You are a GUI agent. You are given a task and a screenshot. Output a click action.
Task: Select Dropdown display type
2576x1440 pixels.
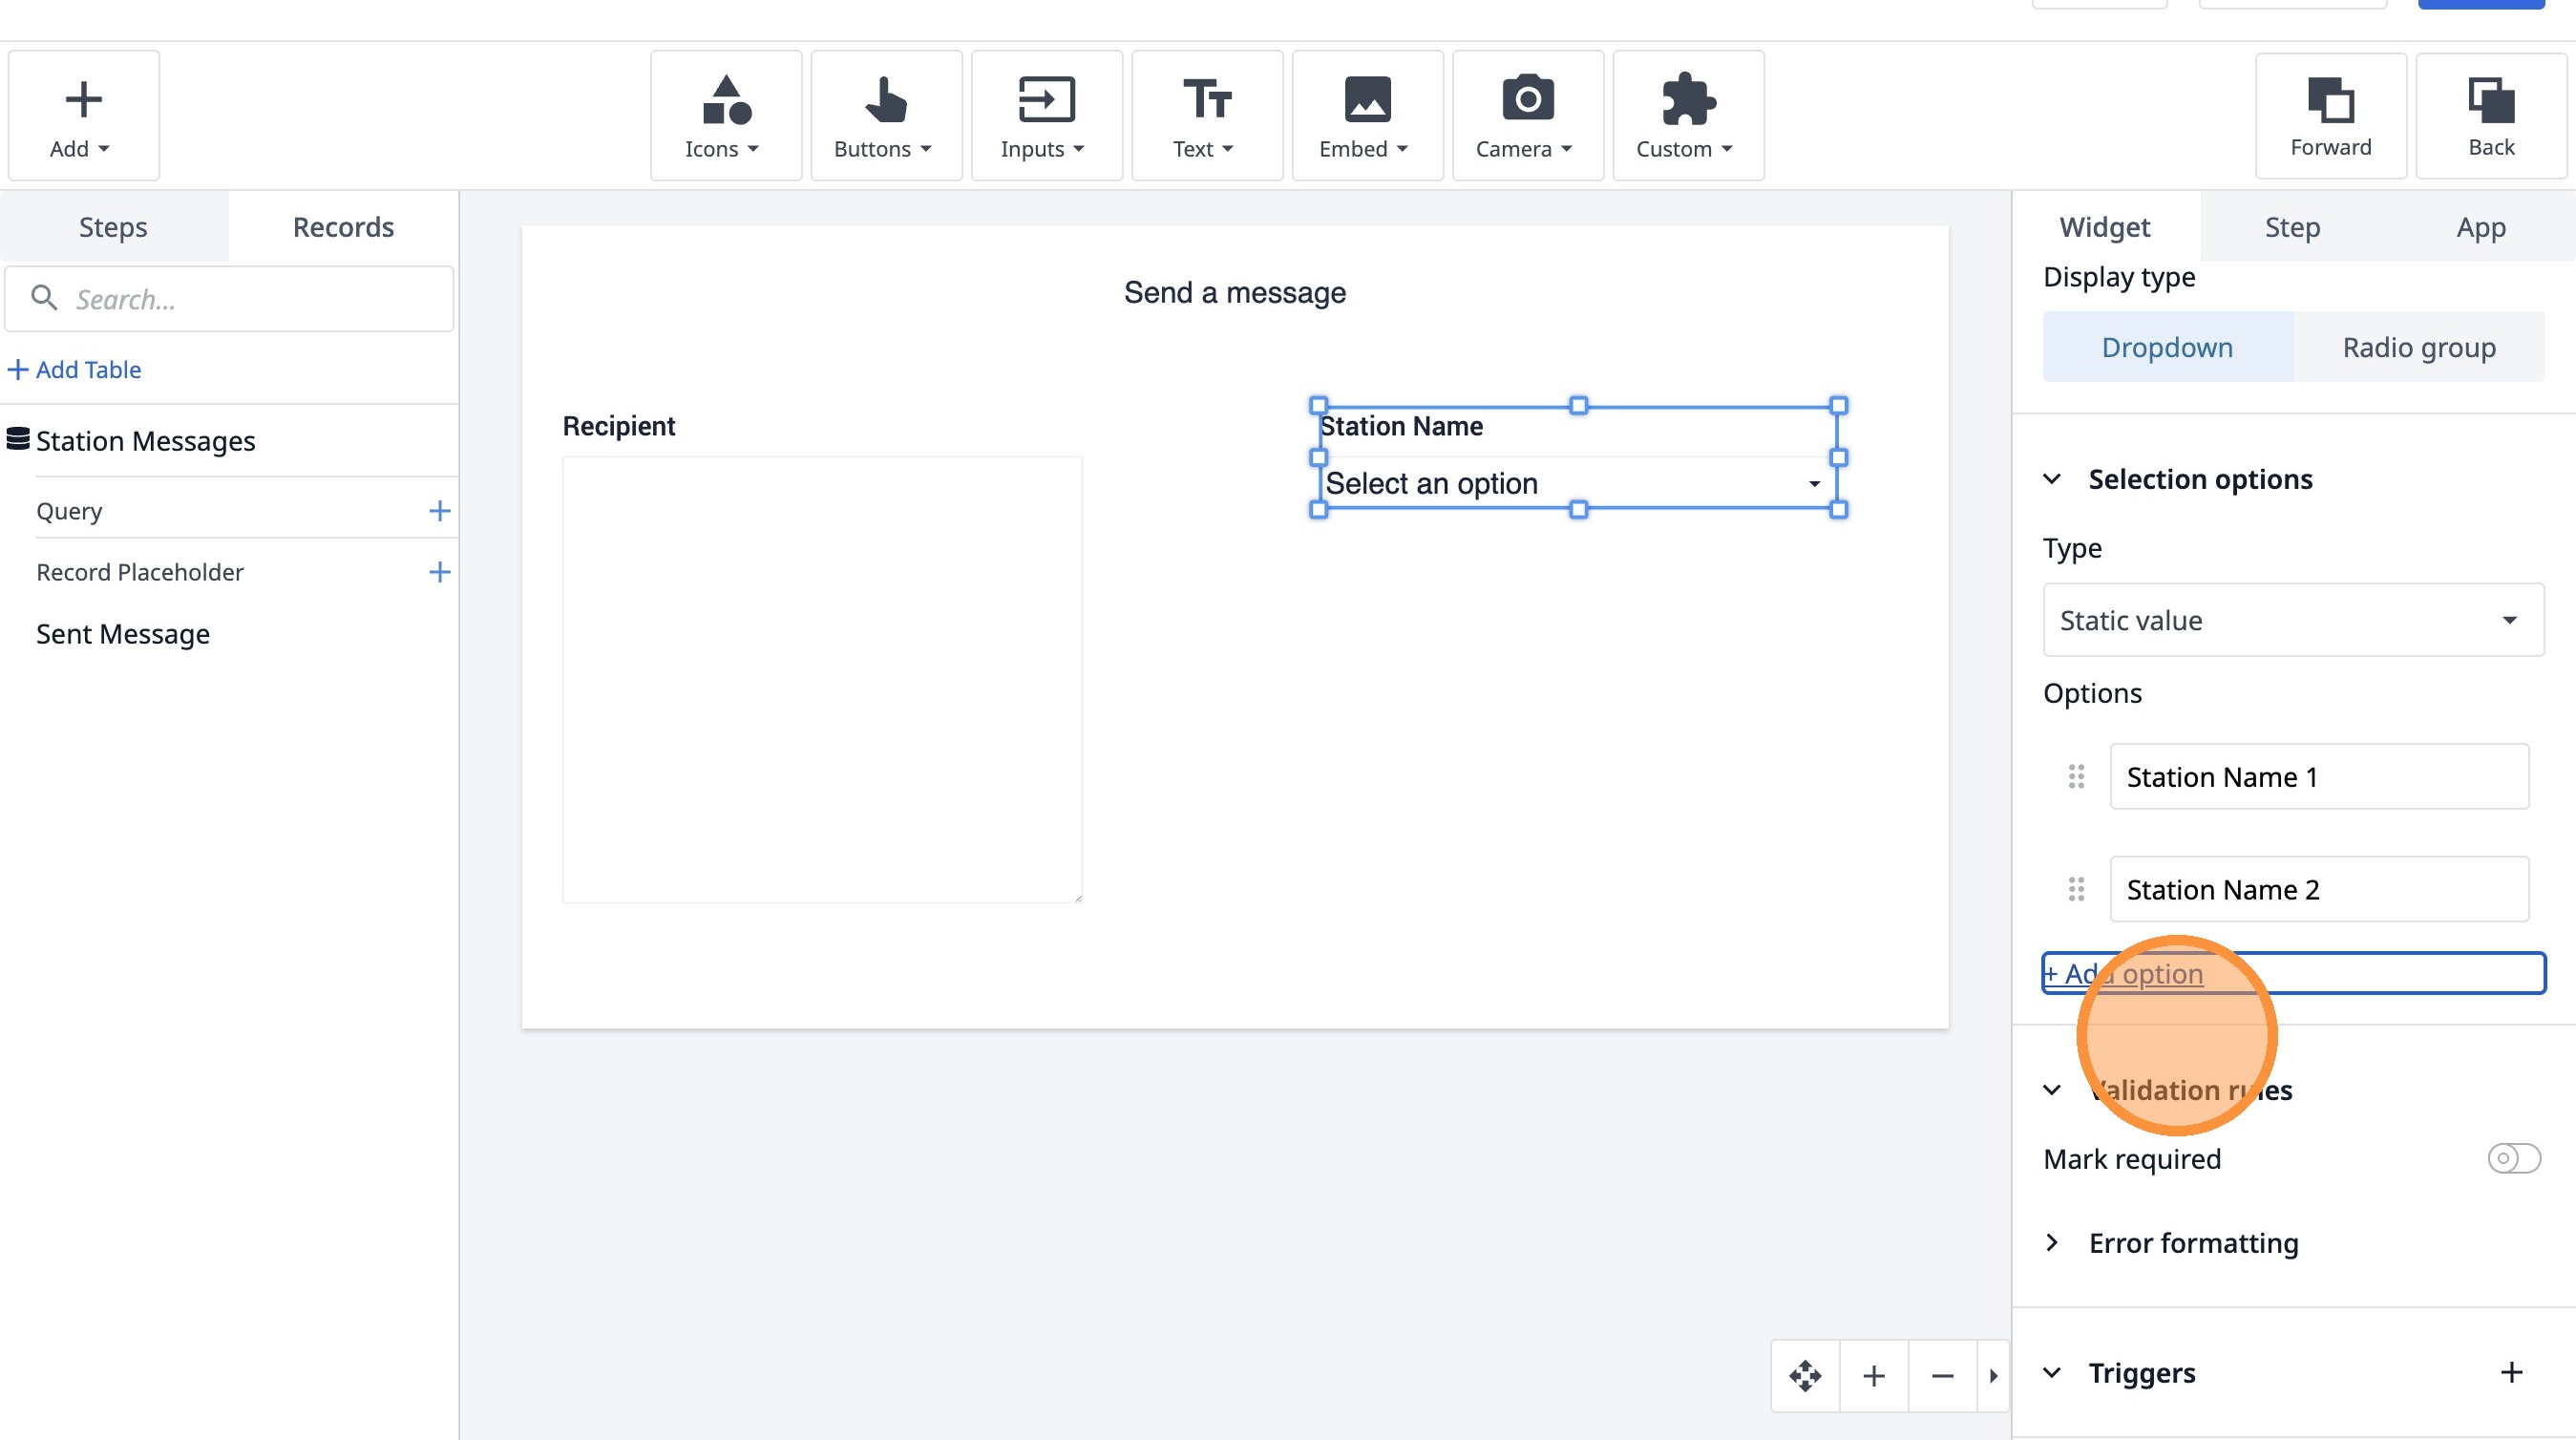pyautogui.click(x=2167, y=347)
